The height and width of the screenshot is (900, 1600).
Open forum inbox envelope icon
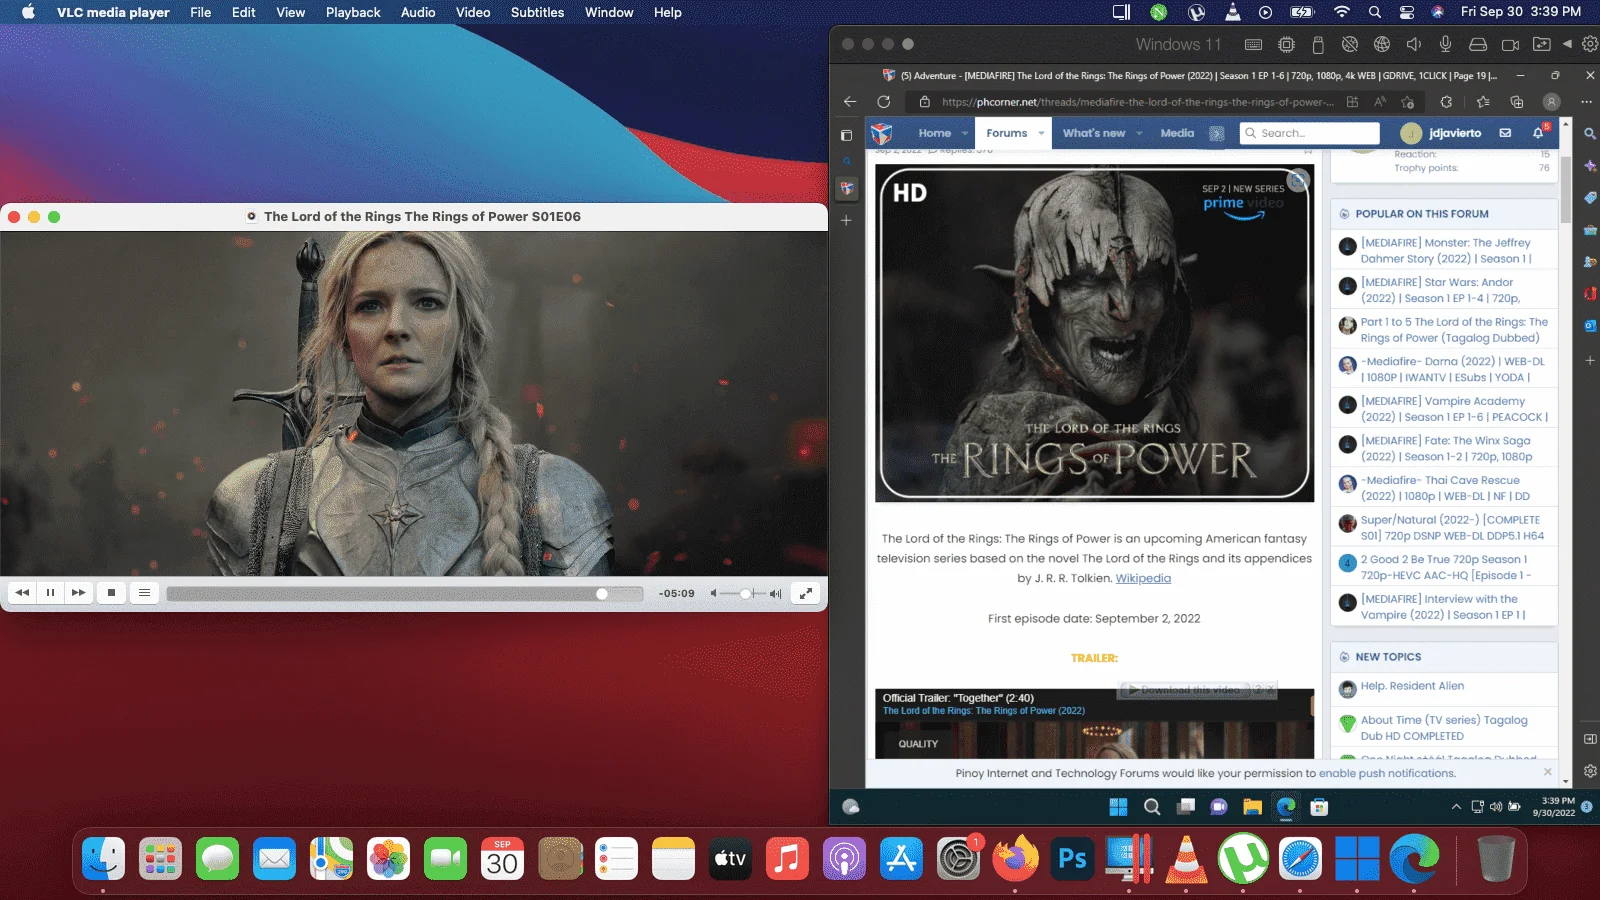pos(1505,133)
